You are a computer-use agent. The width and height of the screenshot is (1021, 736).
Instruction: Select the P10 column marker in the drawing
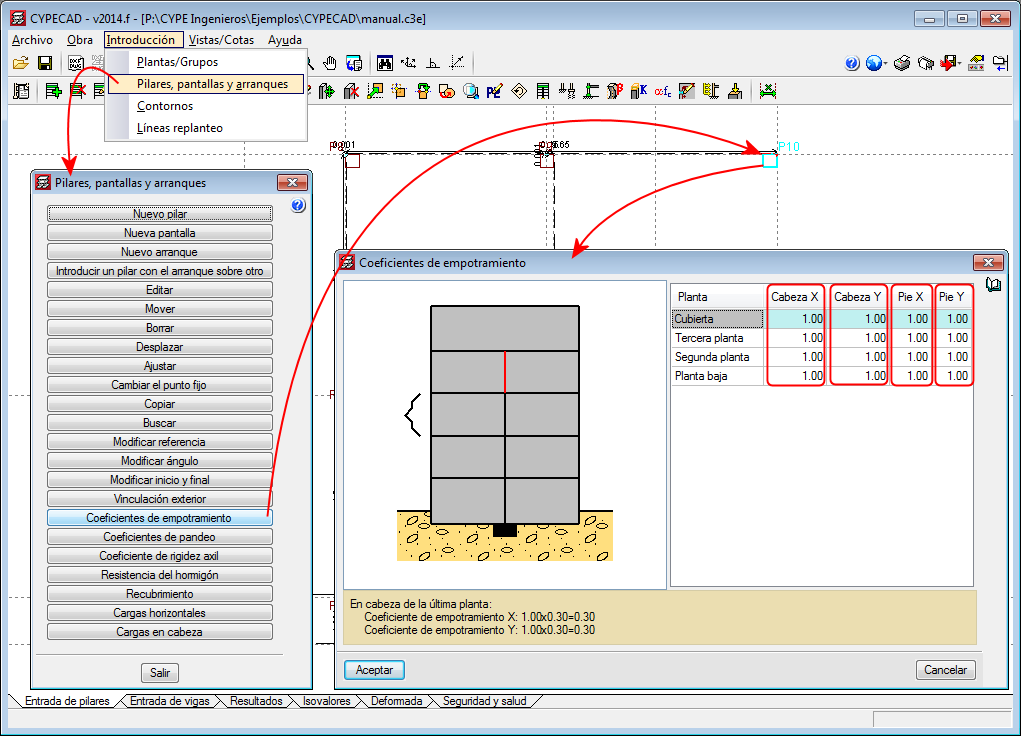pos(769,160)
